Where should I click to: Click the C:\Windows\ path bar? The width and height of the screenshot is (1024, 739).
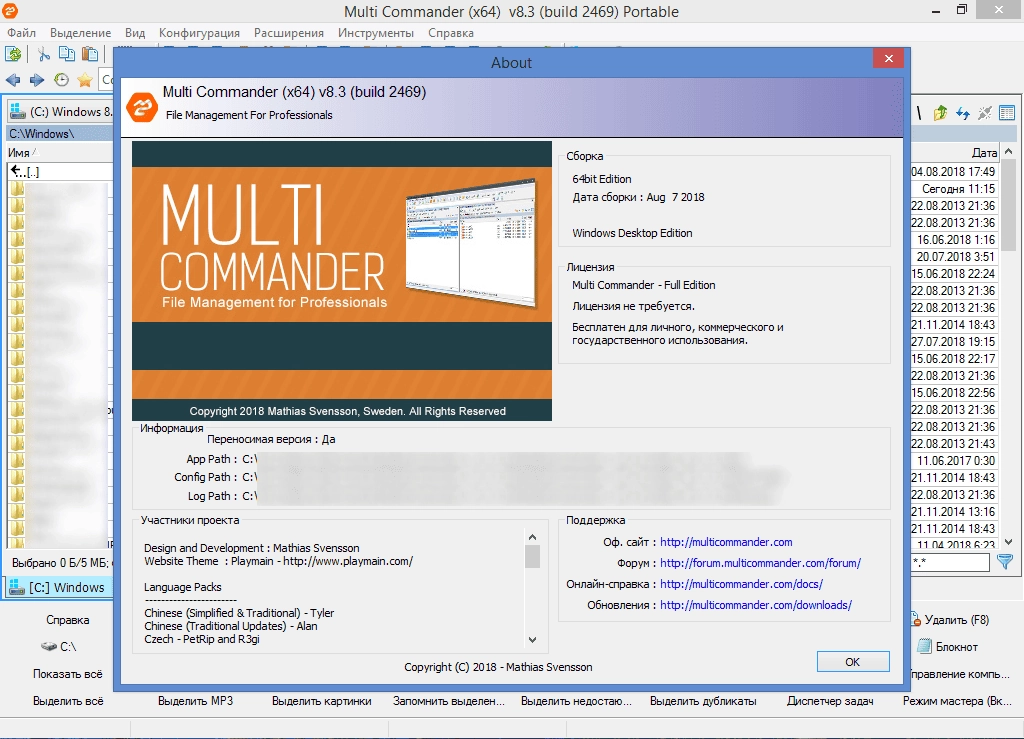coord(60,133)
